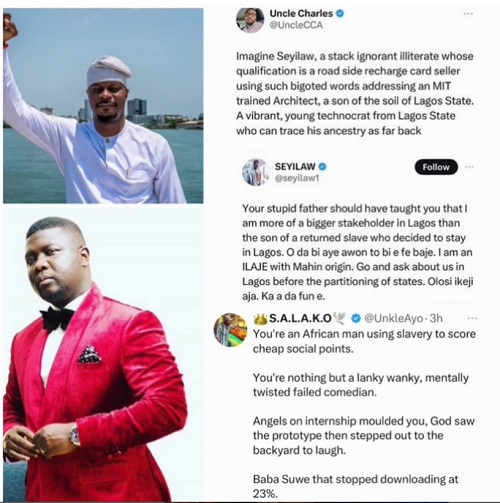Image resolution: width=500 pixels, height=503 pixels.
Task: Open three-dot menu on Uncle Charles tweet
Action: coord(468,14)
